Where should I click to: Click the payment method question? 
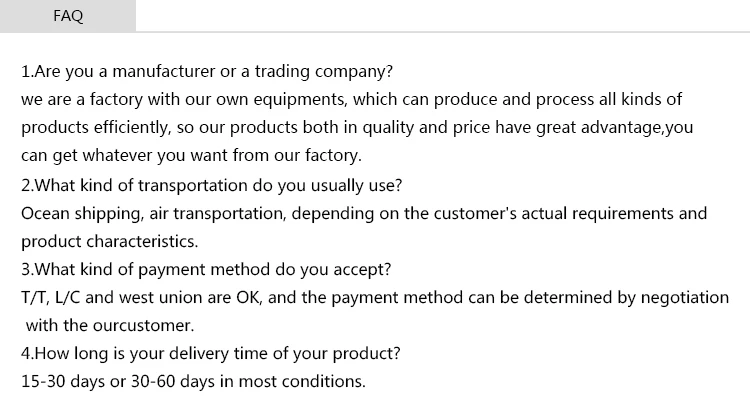206,270
